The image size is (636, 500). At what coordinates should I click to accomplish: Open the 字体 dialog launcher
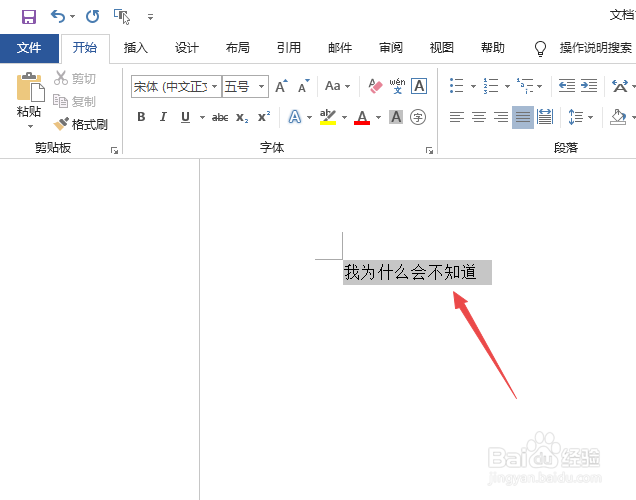coord(429,151)
